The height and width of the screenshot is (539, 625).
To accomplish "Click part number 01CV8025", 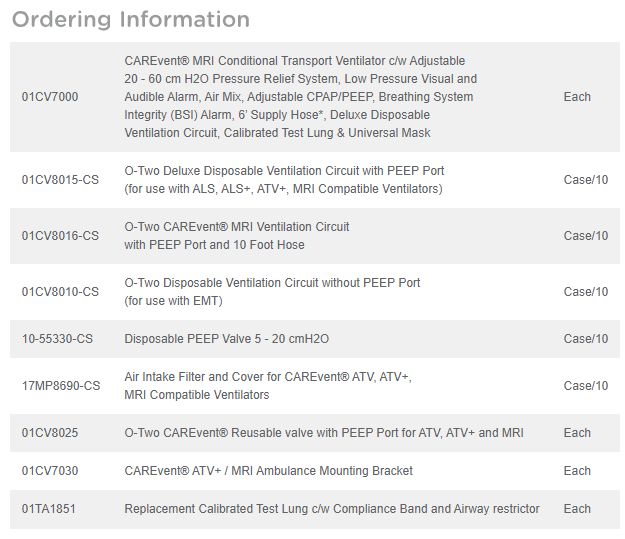I will 50,433.
